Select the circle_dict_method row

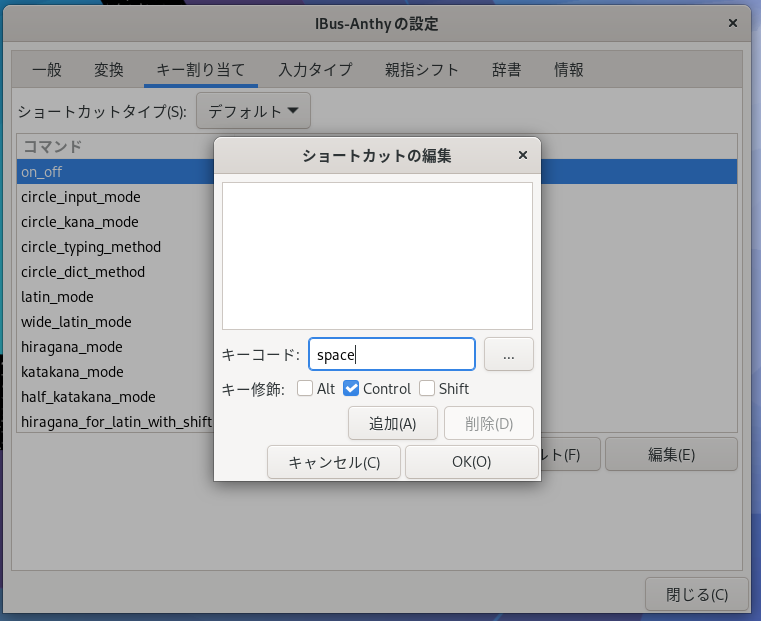(x=116, y=272)
